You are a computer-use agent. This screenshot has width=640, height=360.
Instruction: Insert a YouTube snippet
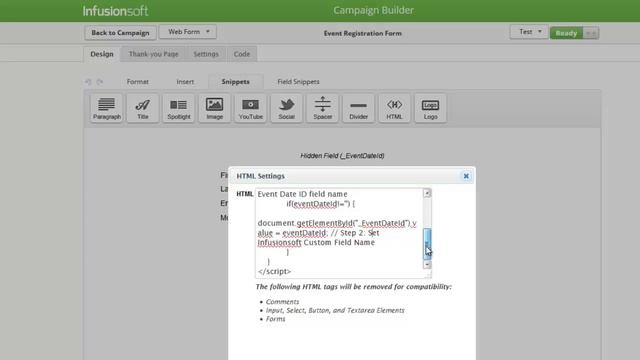250,108
